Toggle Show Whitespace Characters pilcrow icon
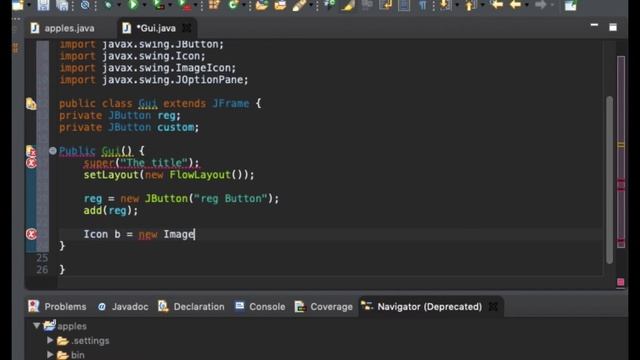This screenshot has width=640, height=360. 422,5
